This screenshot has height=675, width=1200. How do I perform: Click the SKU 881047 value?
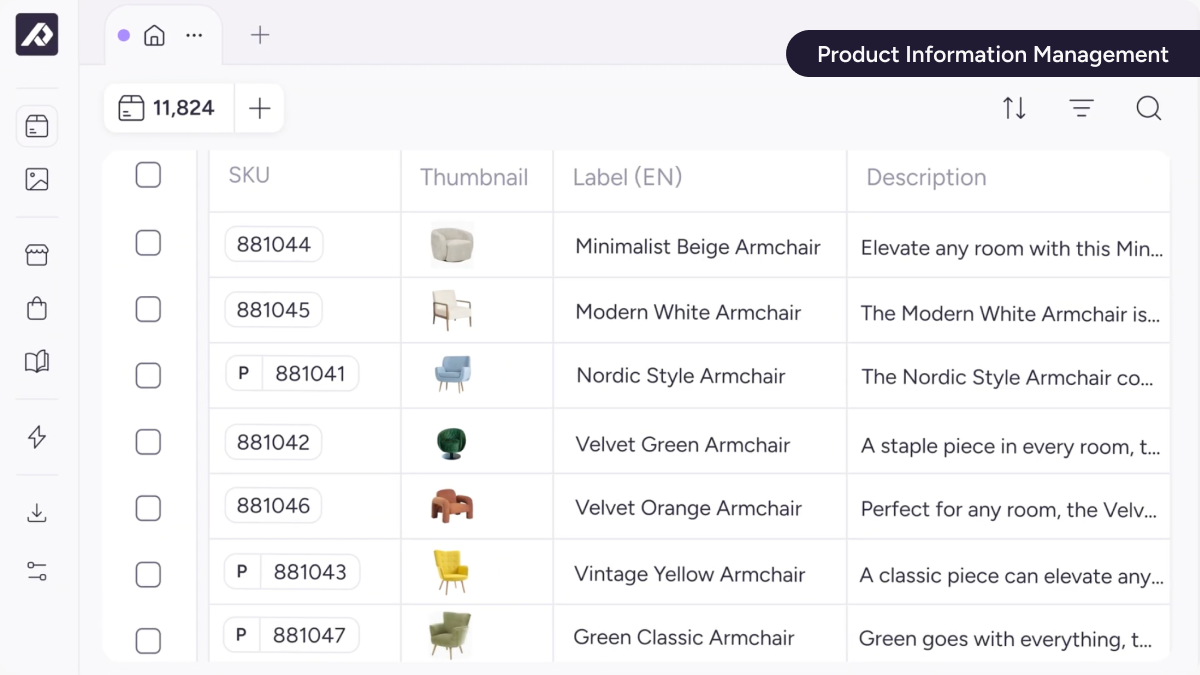click(x=309, y=635)
